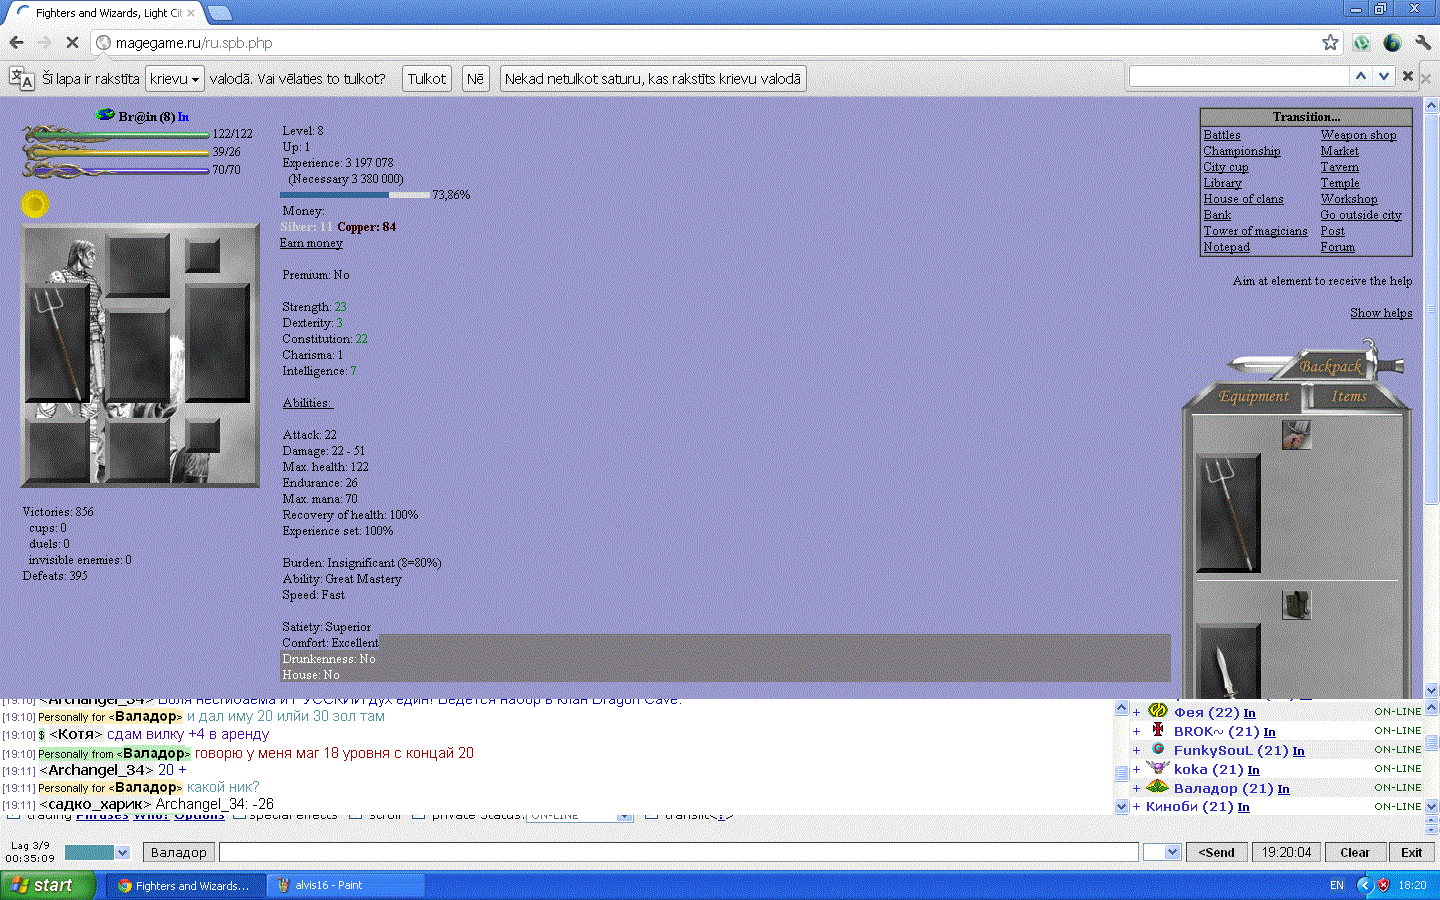Viewport: 1440px width, 900px height.
Task: Click the EN language indicator in tray
Action: (1337, 885)
